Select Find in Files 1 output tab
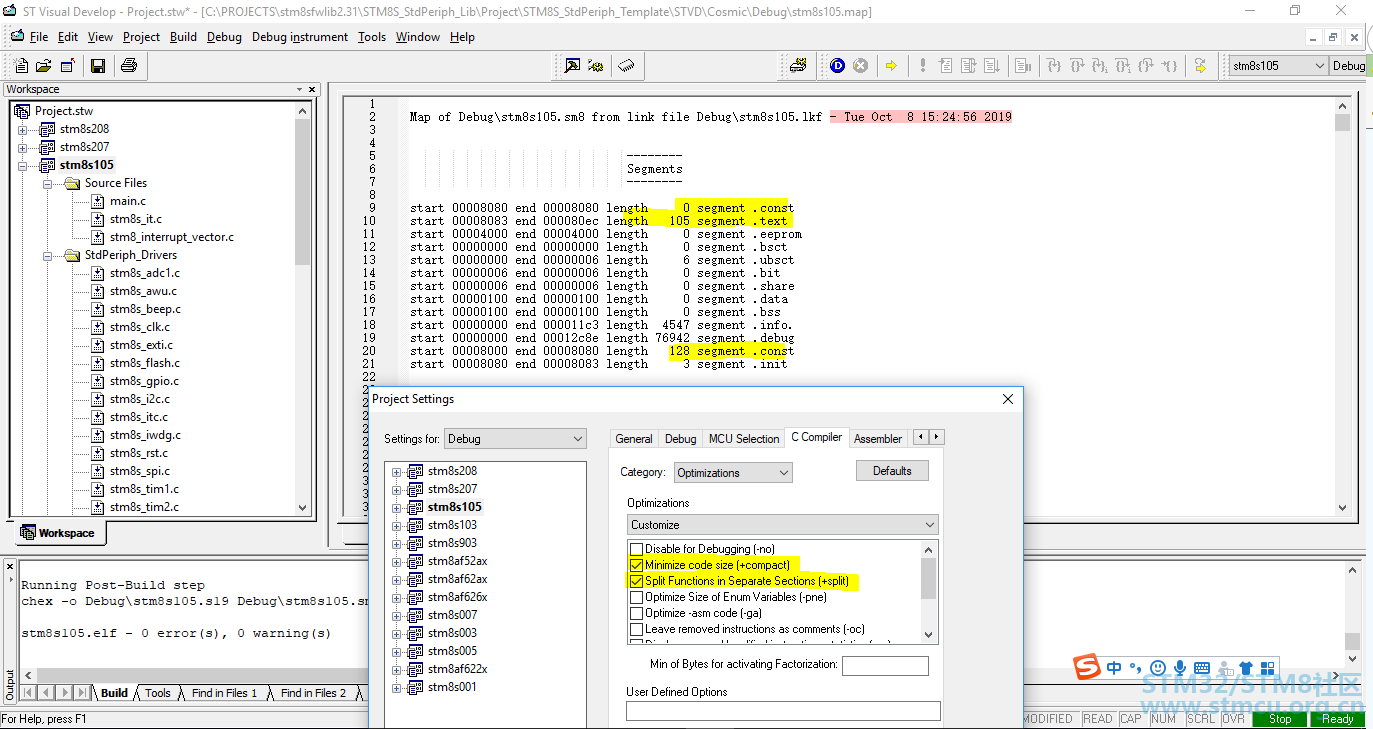Image resolution: width=1373 pixels, height=729 pixels. coord(224,693)
